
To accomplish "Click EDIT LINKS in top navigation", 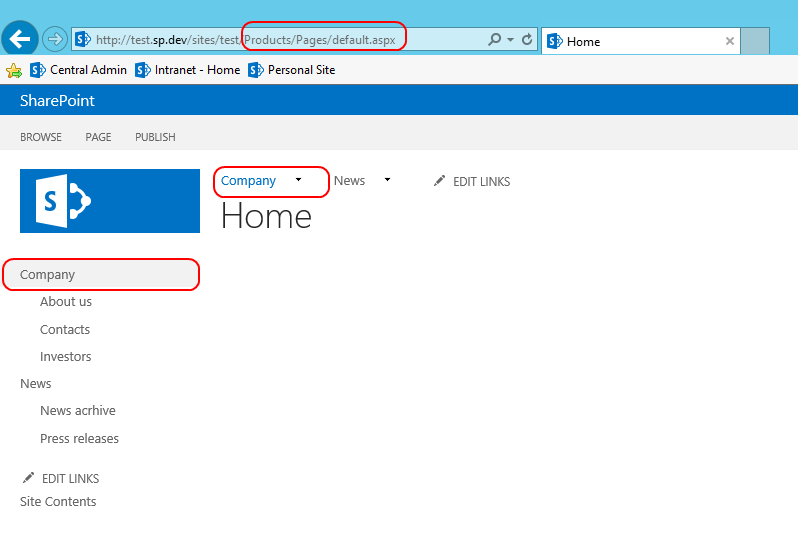I will (481, 182).
